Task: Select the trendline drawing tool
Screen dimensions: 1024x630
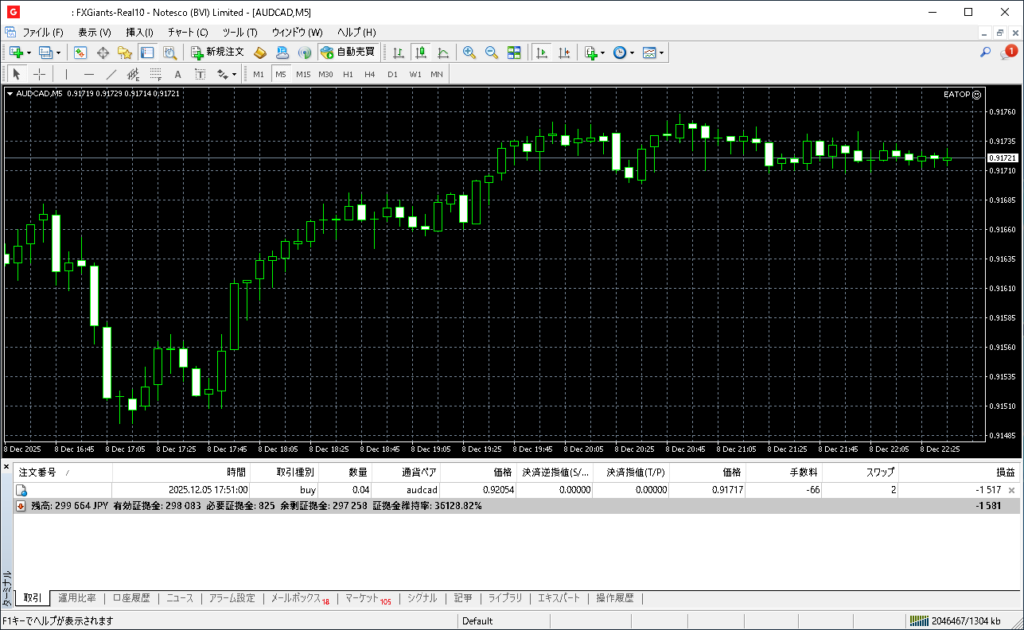Action: [x=111, y=74]
